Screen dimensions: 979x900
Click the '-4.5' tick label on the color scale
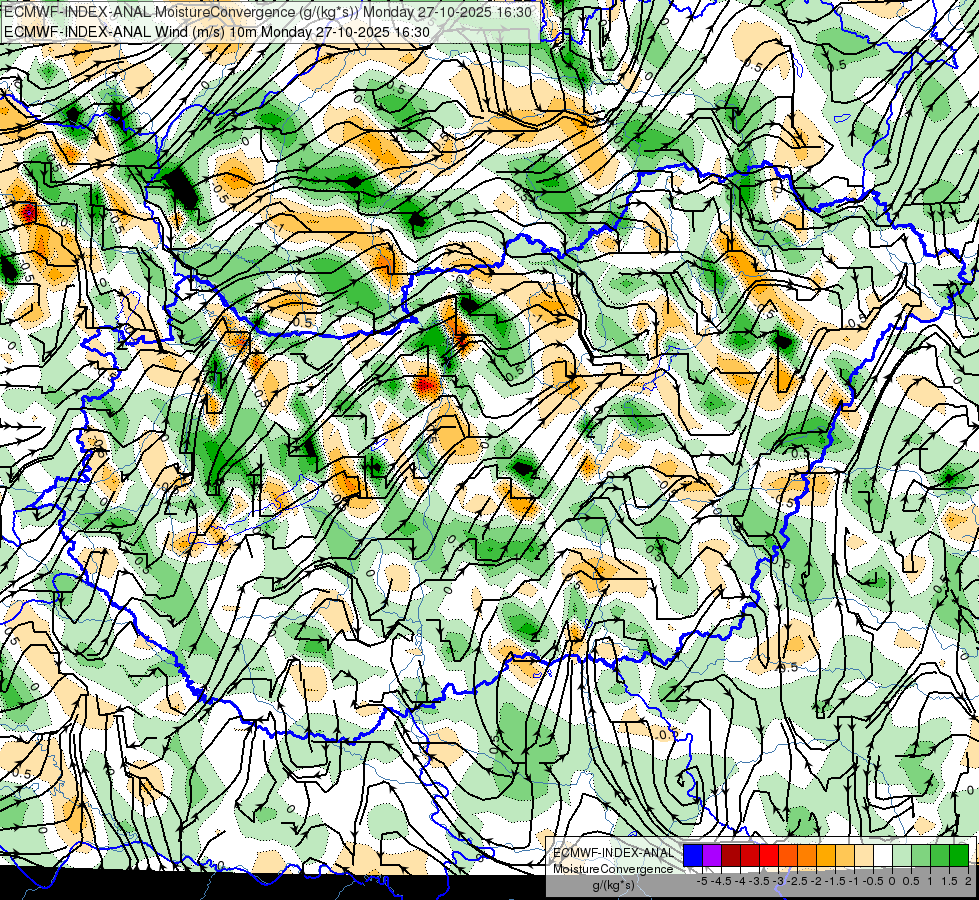click(x=722, y=881)
